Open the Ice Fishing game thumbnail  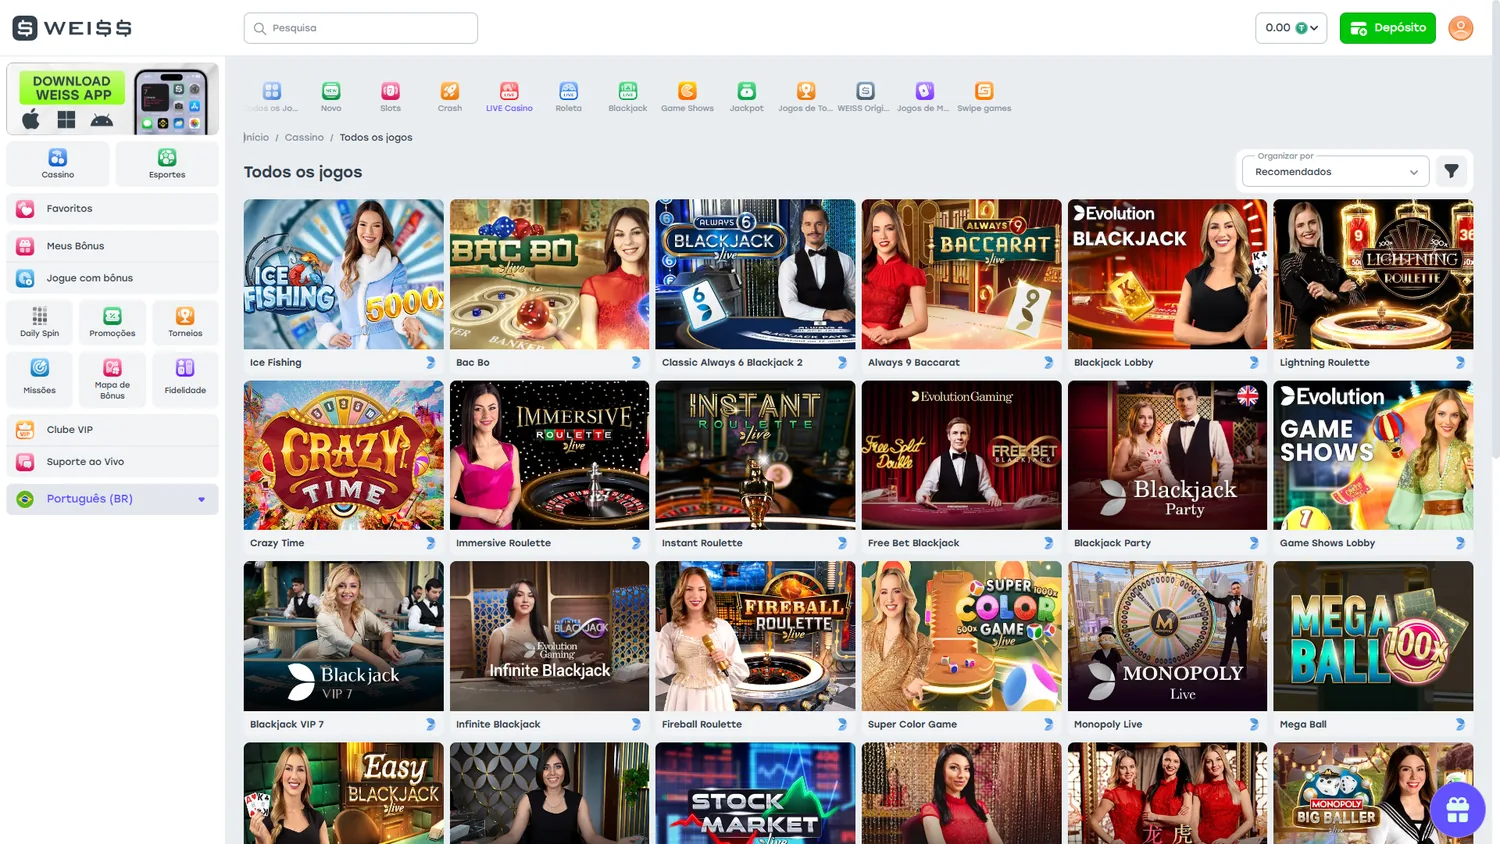(x=343, y=274)
